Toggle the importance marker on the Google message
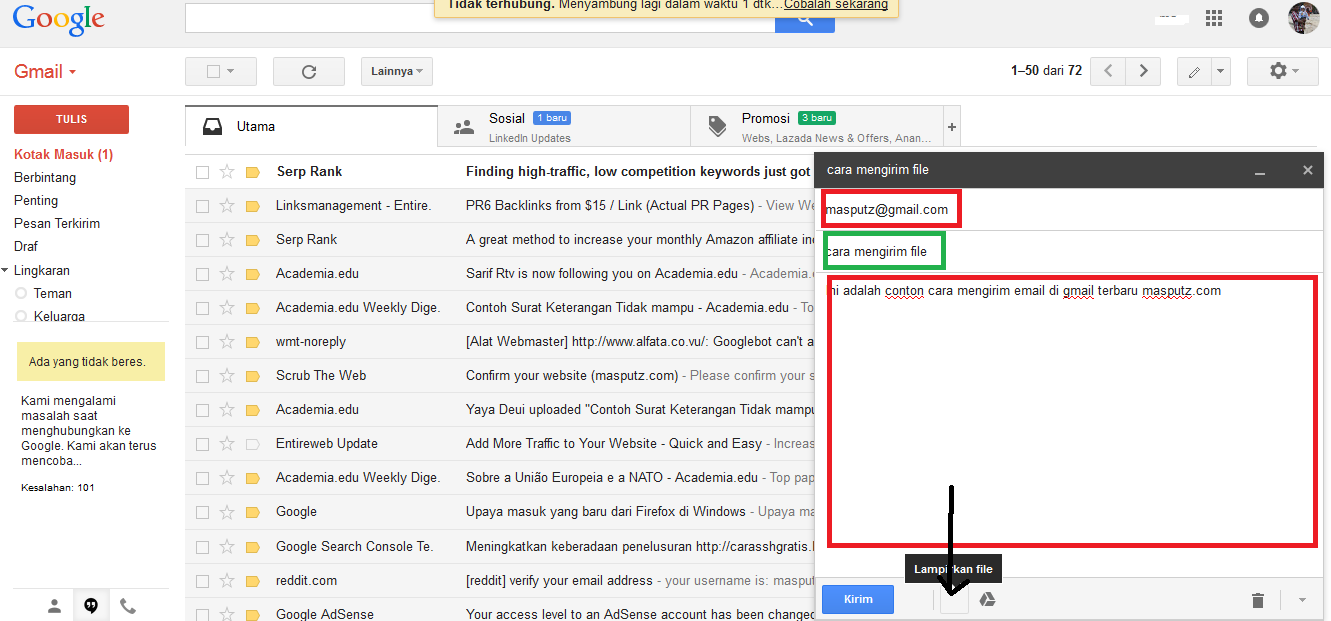This screenshot has width=1331, height=621. tap(253, 512)
